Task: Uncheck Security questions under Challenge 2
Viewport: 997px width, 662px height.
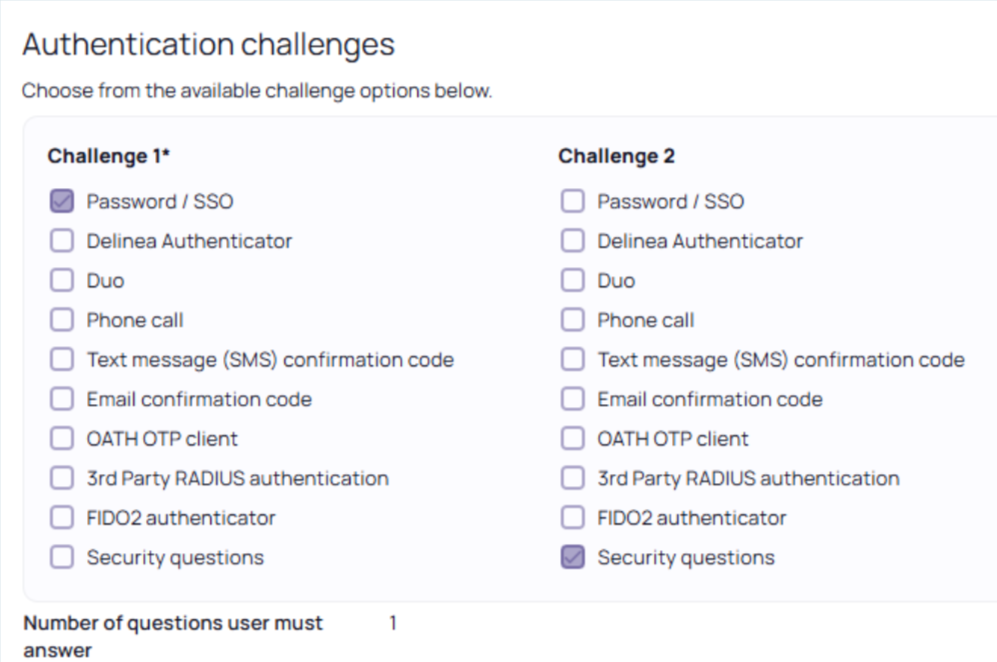Action: pyautogui.click(x=572, y=558)
